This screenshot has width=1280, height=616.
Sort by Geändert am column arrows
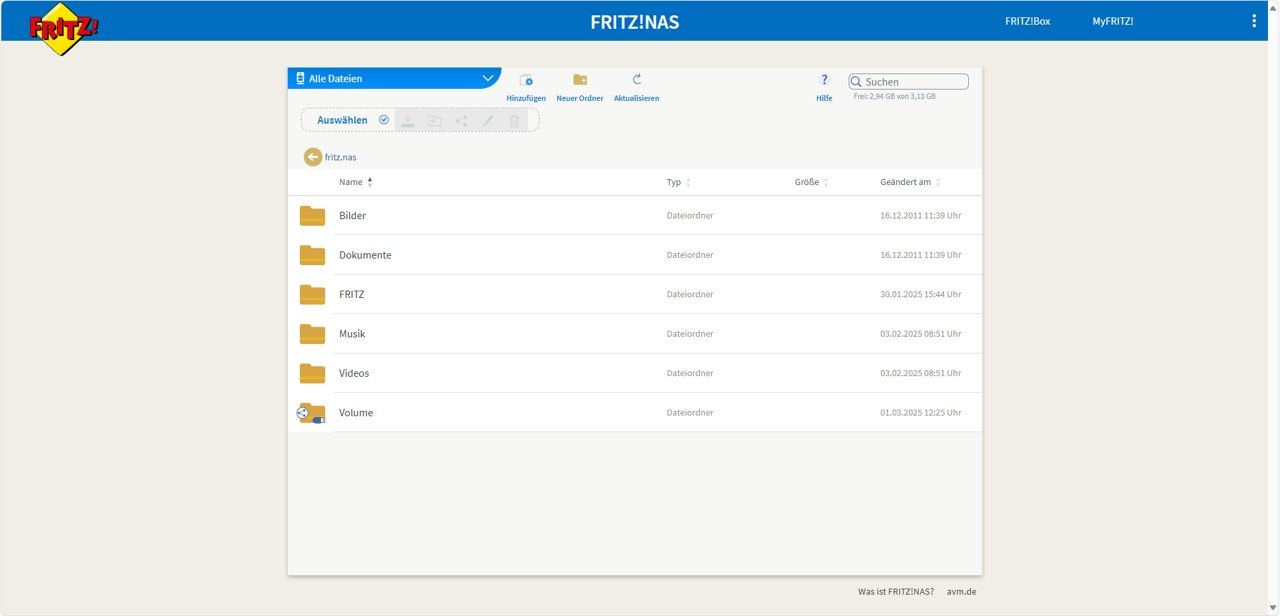point(938,182)
